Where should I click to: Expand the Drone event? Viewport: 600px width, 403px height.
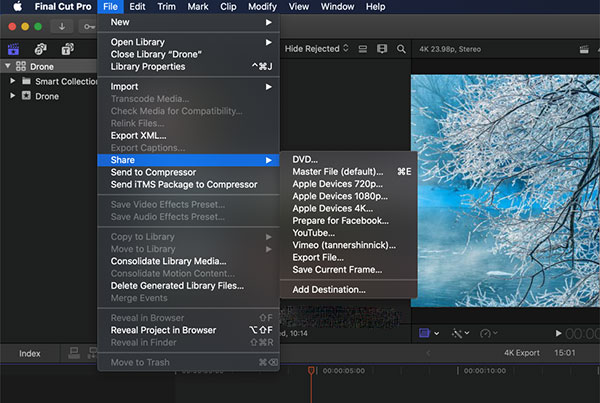13,95
